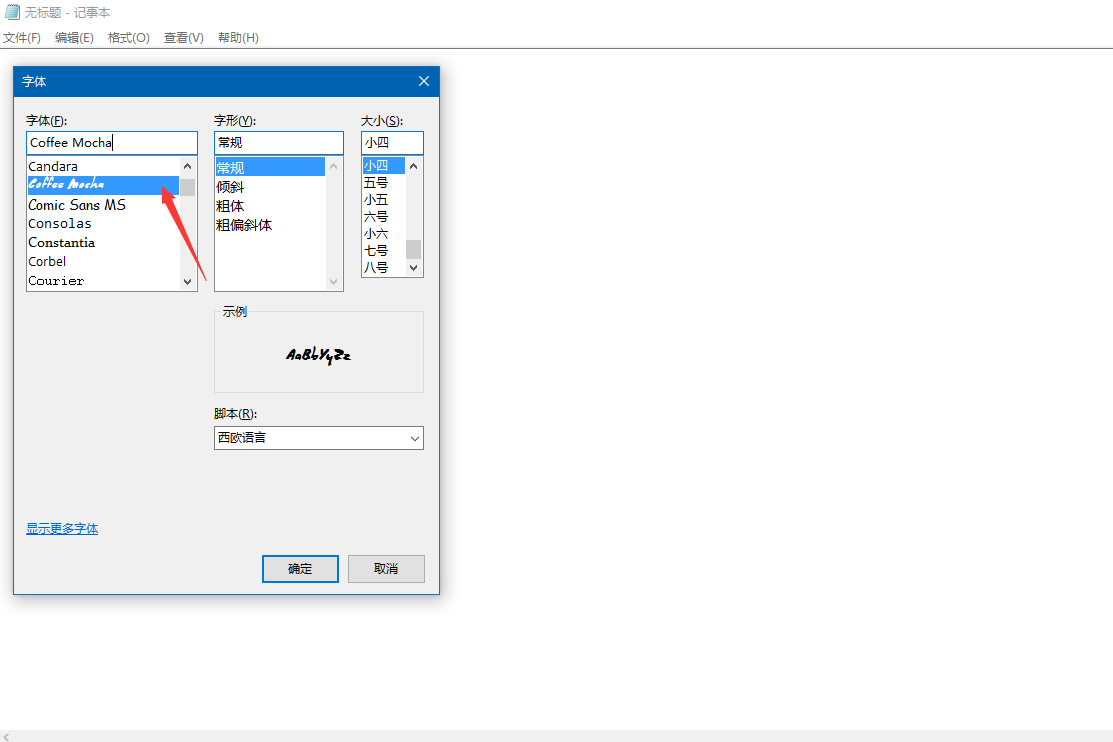The height and width of the screenshot is (742, 1113).
Task: Choose 倾斜 font style
Action: [x=270, y=187]
